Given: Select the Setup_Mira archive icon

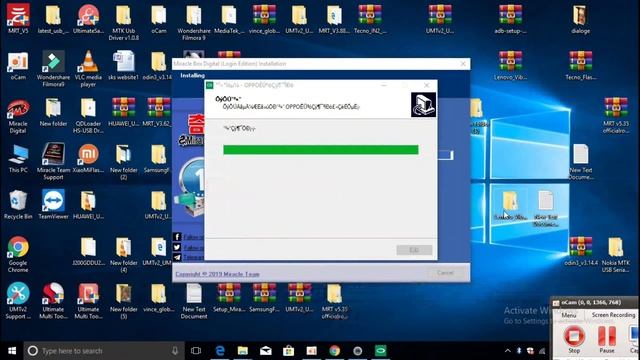Looking at the screenshot, I should pos(229,298).
